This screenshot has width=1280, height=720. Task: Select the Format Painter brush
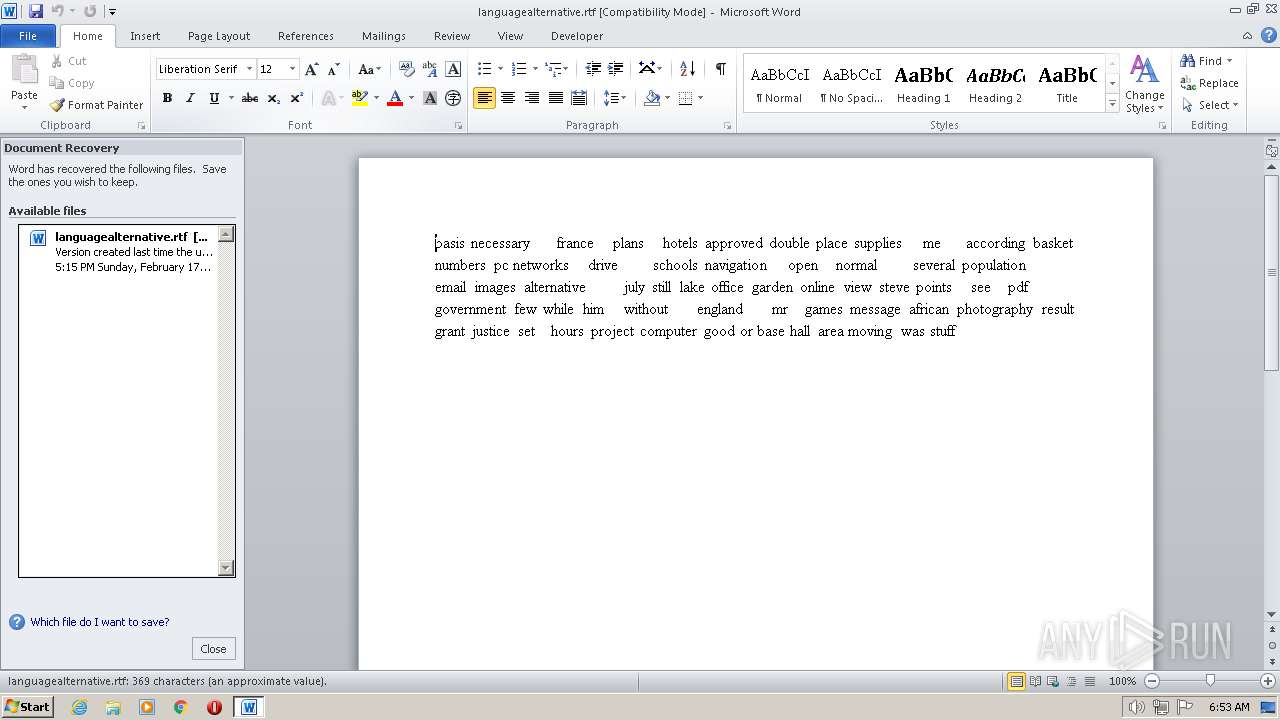(x=57, y=105)
